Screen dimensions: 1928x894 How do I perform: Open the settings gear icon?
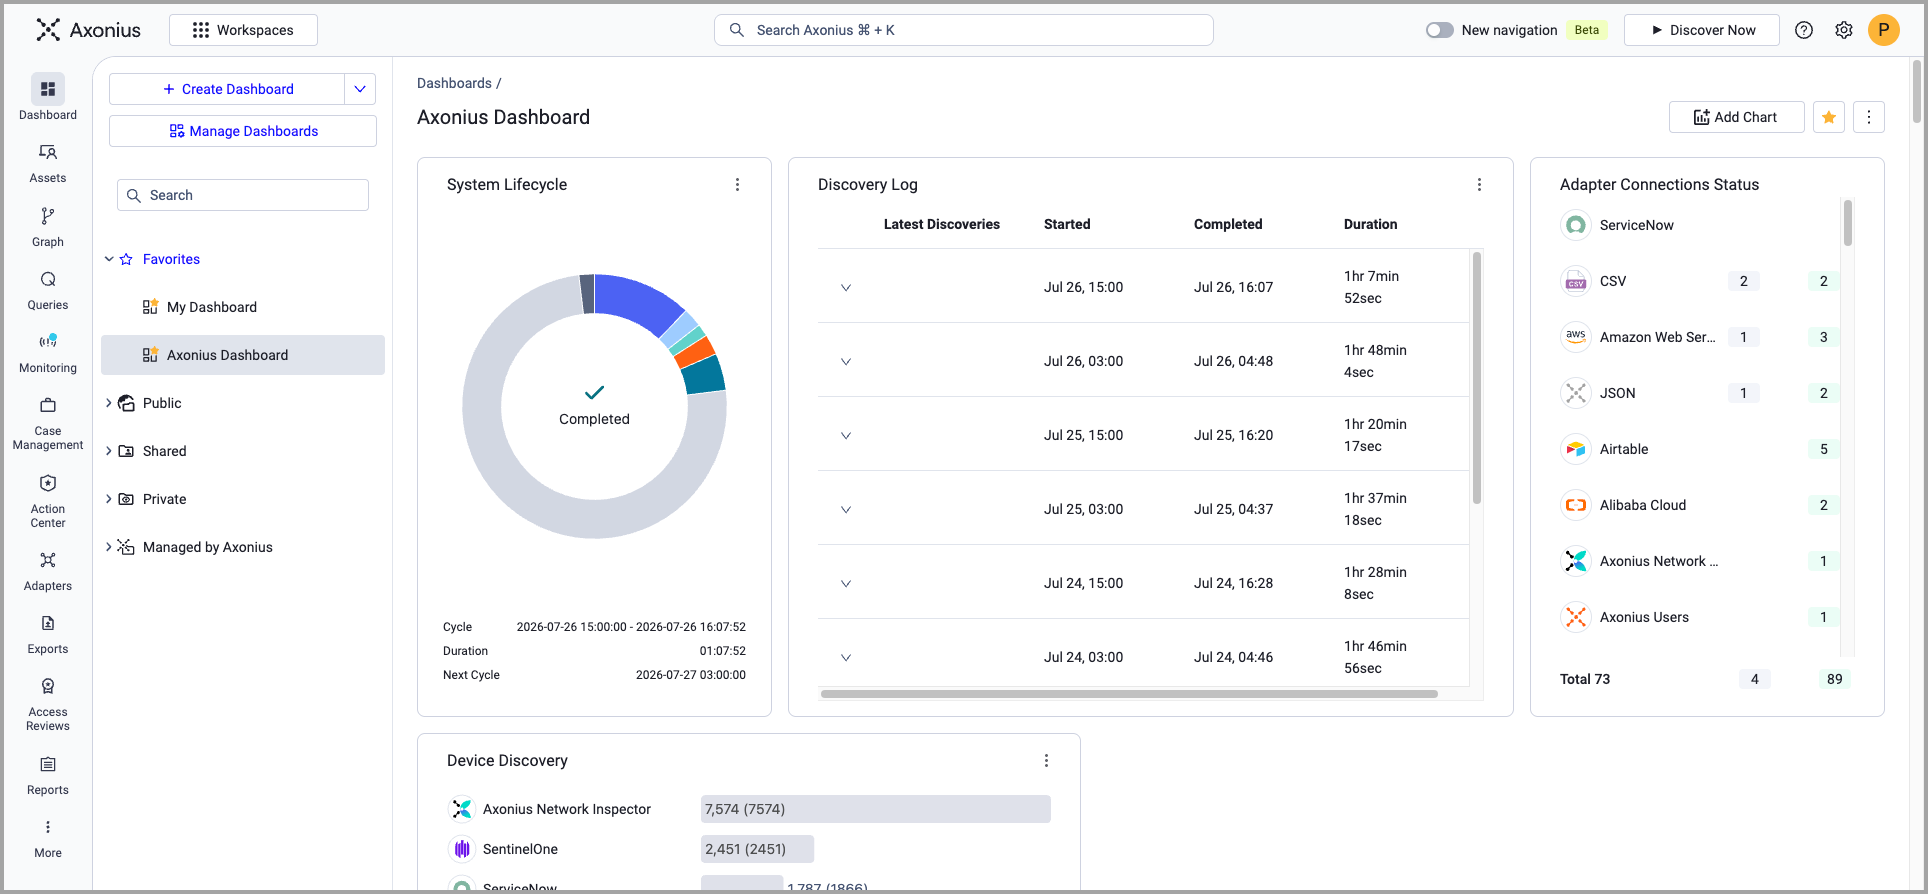[x=1844, y=30]
